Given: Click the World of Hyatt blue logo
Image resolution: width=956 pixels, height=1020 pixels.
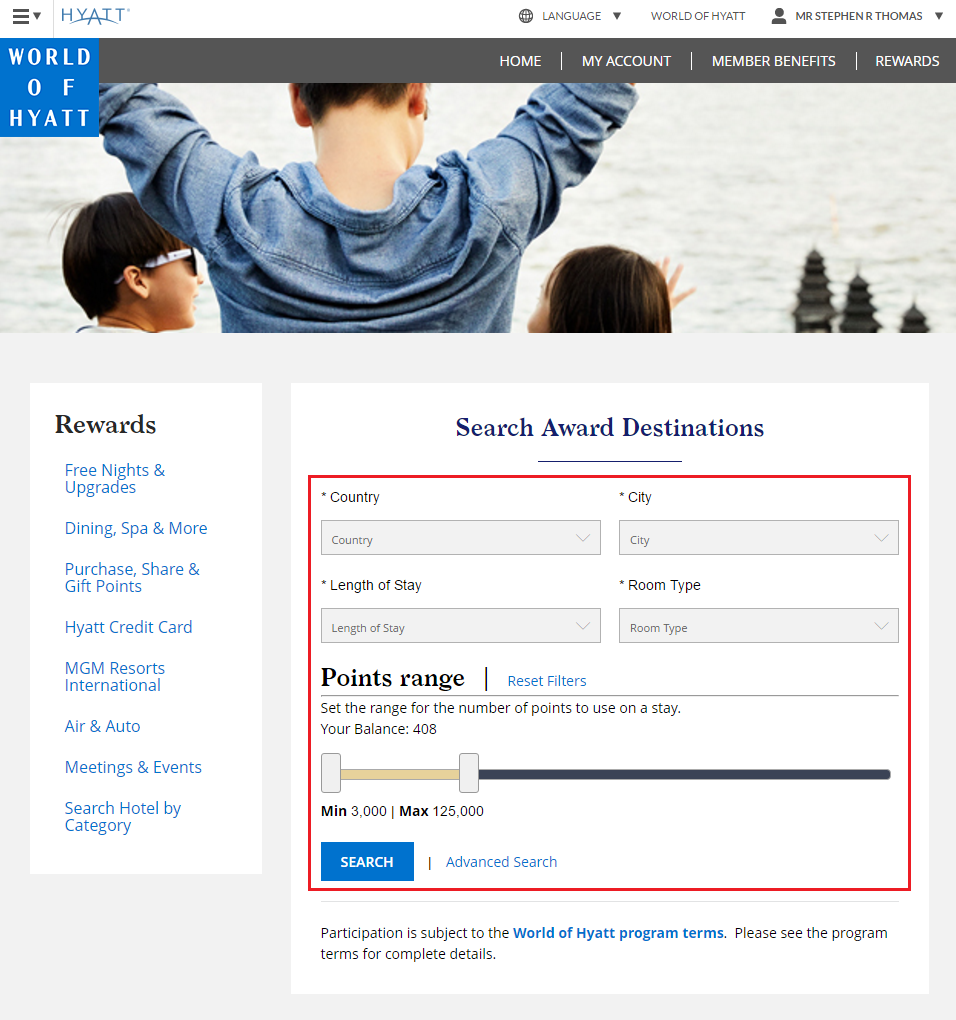Looking at the screenshot, I should tap(49, 87).
